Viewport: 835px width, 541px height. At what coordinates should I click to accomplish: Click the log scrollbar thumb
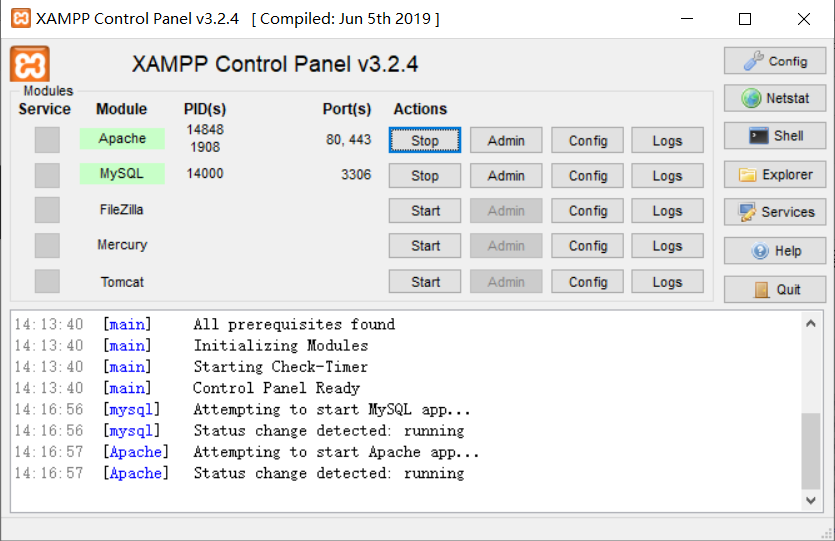click(x=810, y=449)
